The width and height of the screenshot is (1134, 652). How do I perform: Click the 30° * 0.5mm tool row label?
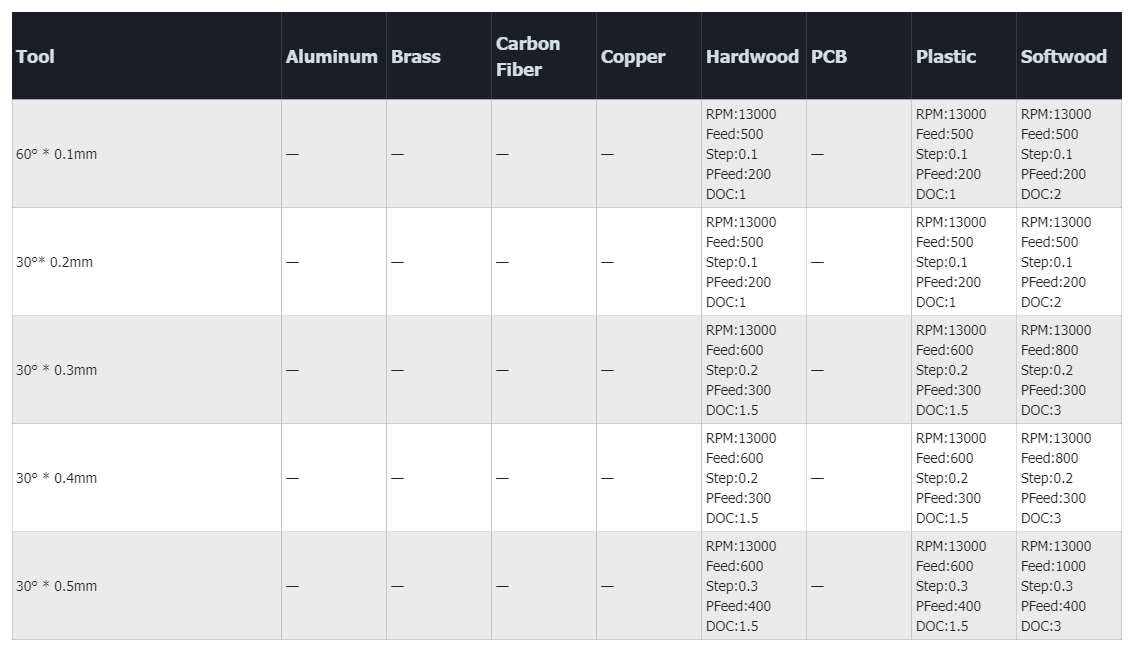[57, 587]
